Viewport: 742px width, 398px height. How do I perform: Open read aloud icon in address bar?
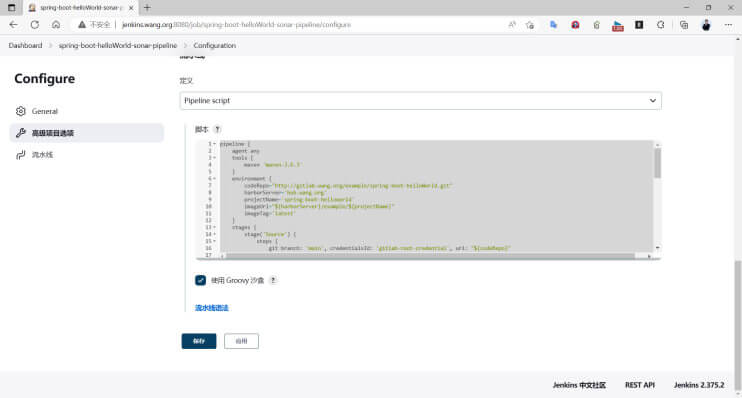click(512, 25)
